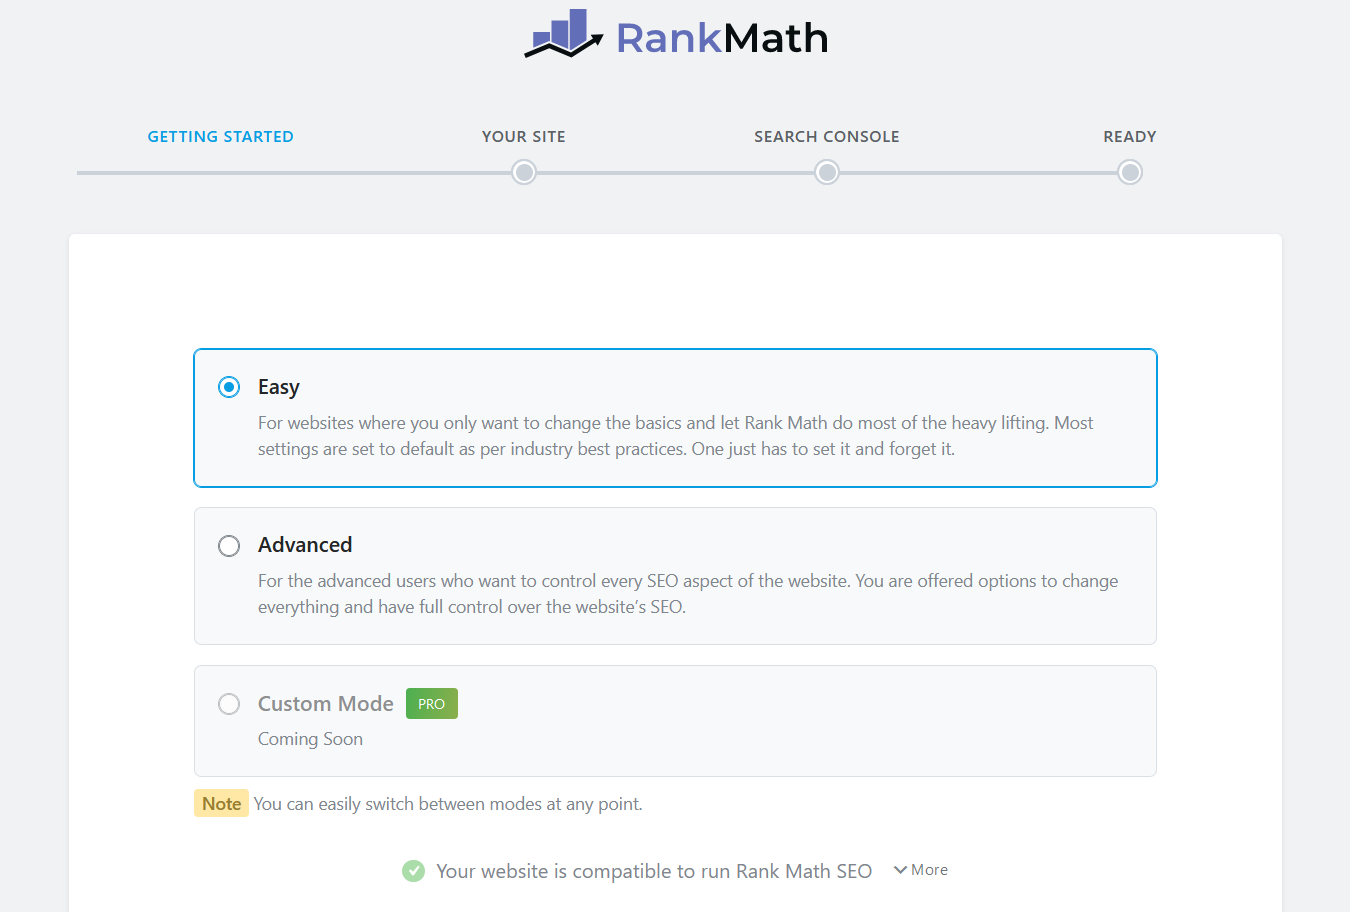
Task: Click the 'Coming Soon' text
Action: pos(310,739)
